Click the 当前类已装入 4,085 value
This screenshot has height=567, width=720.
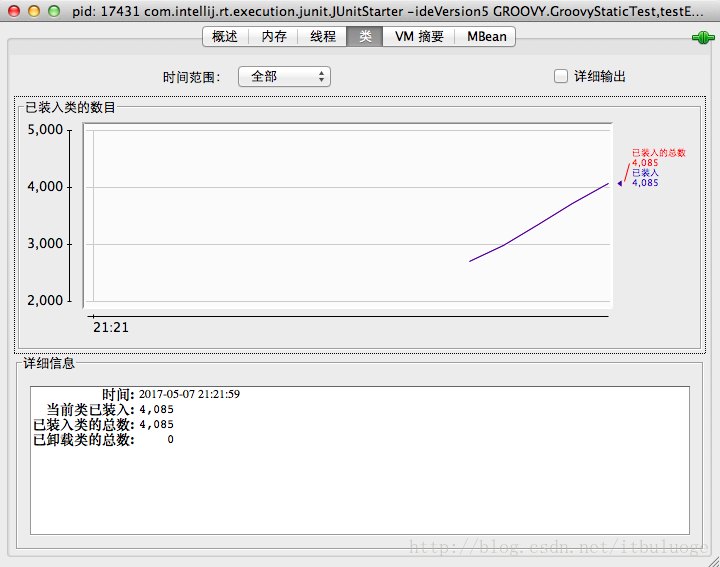pos(157,409)
